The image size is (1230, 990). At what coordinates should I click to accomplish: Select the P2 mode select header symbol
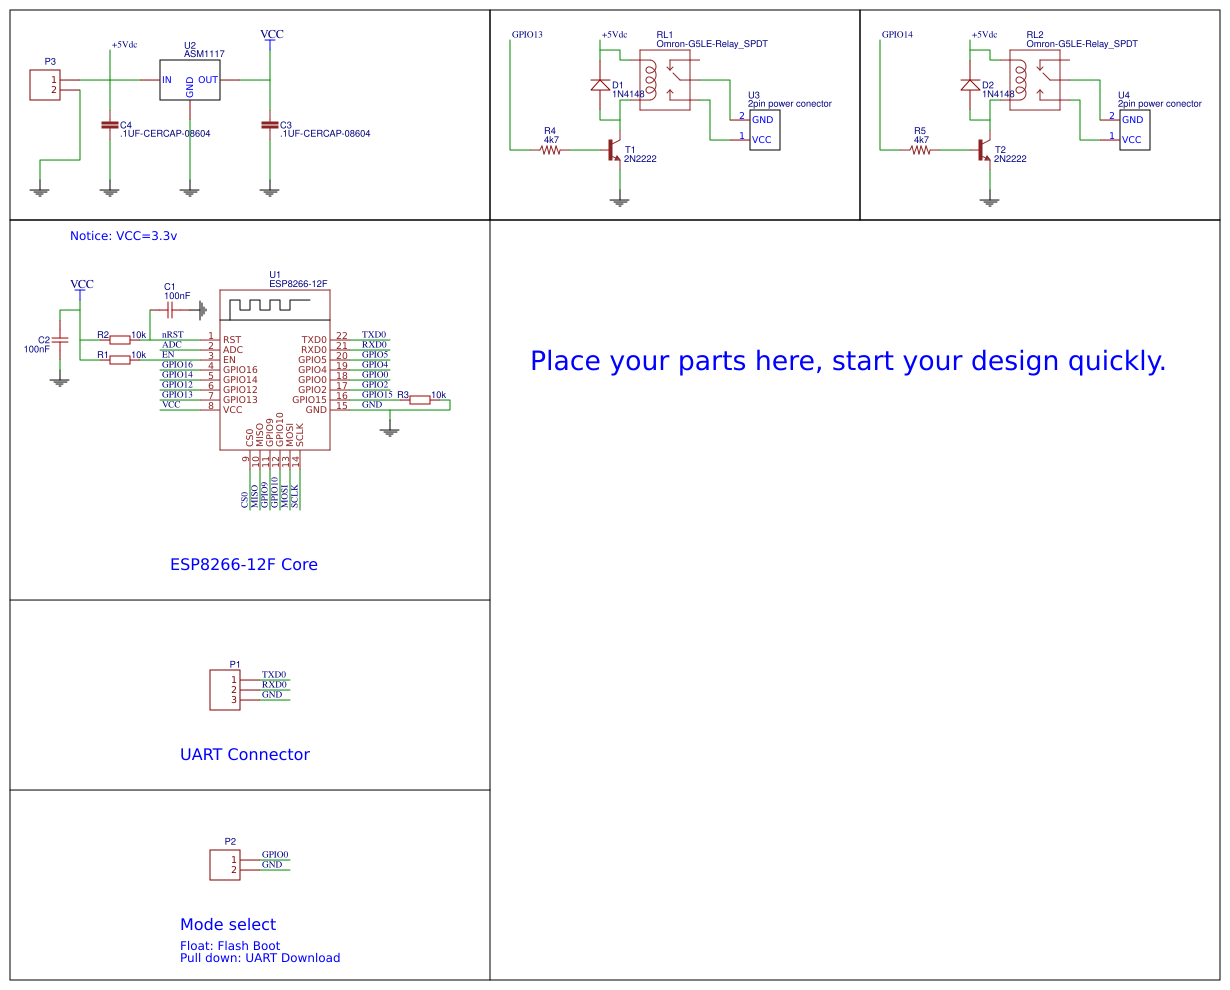225,865
